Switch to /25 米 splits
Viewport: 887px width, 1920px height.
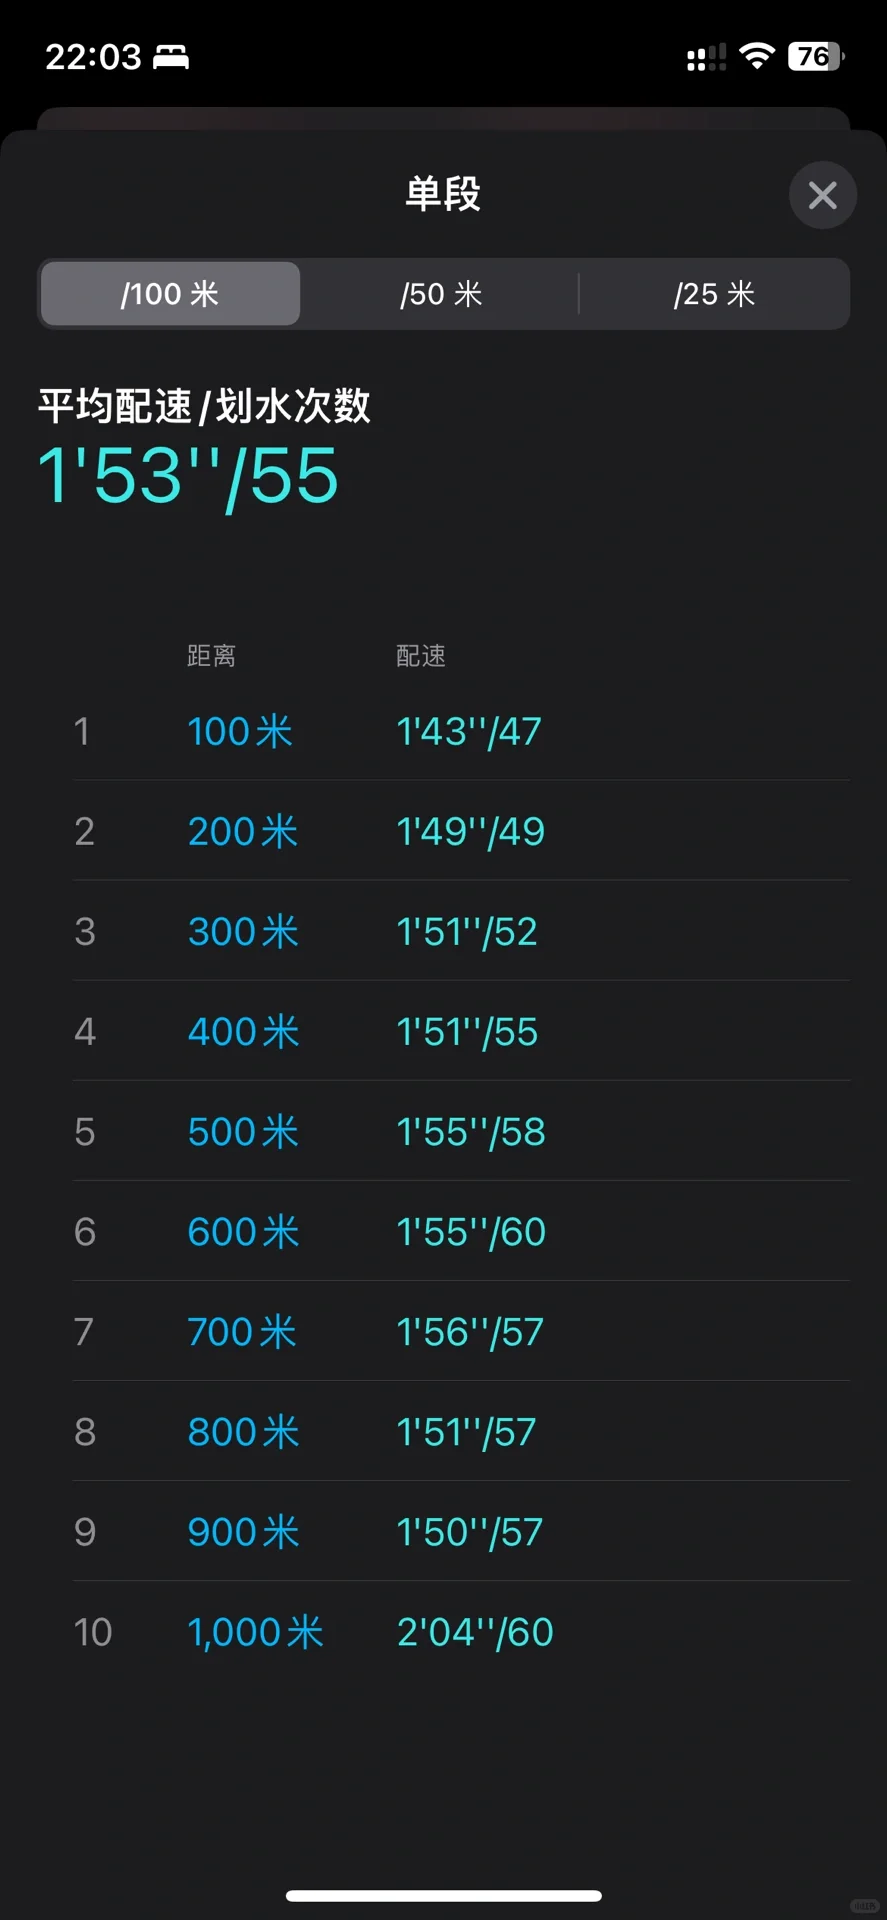point(714,294)
